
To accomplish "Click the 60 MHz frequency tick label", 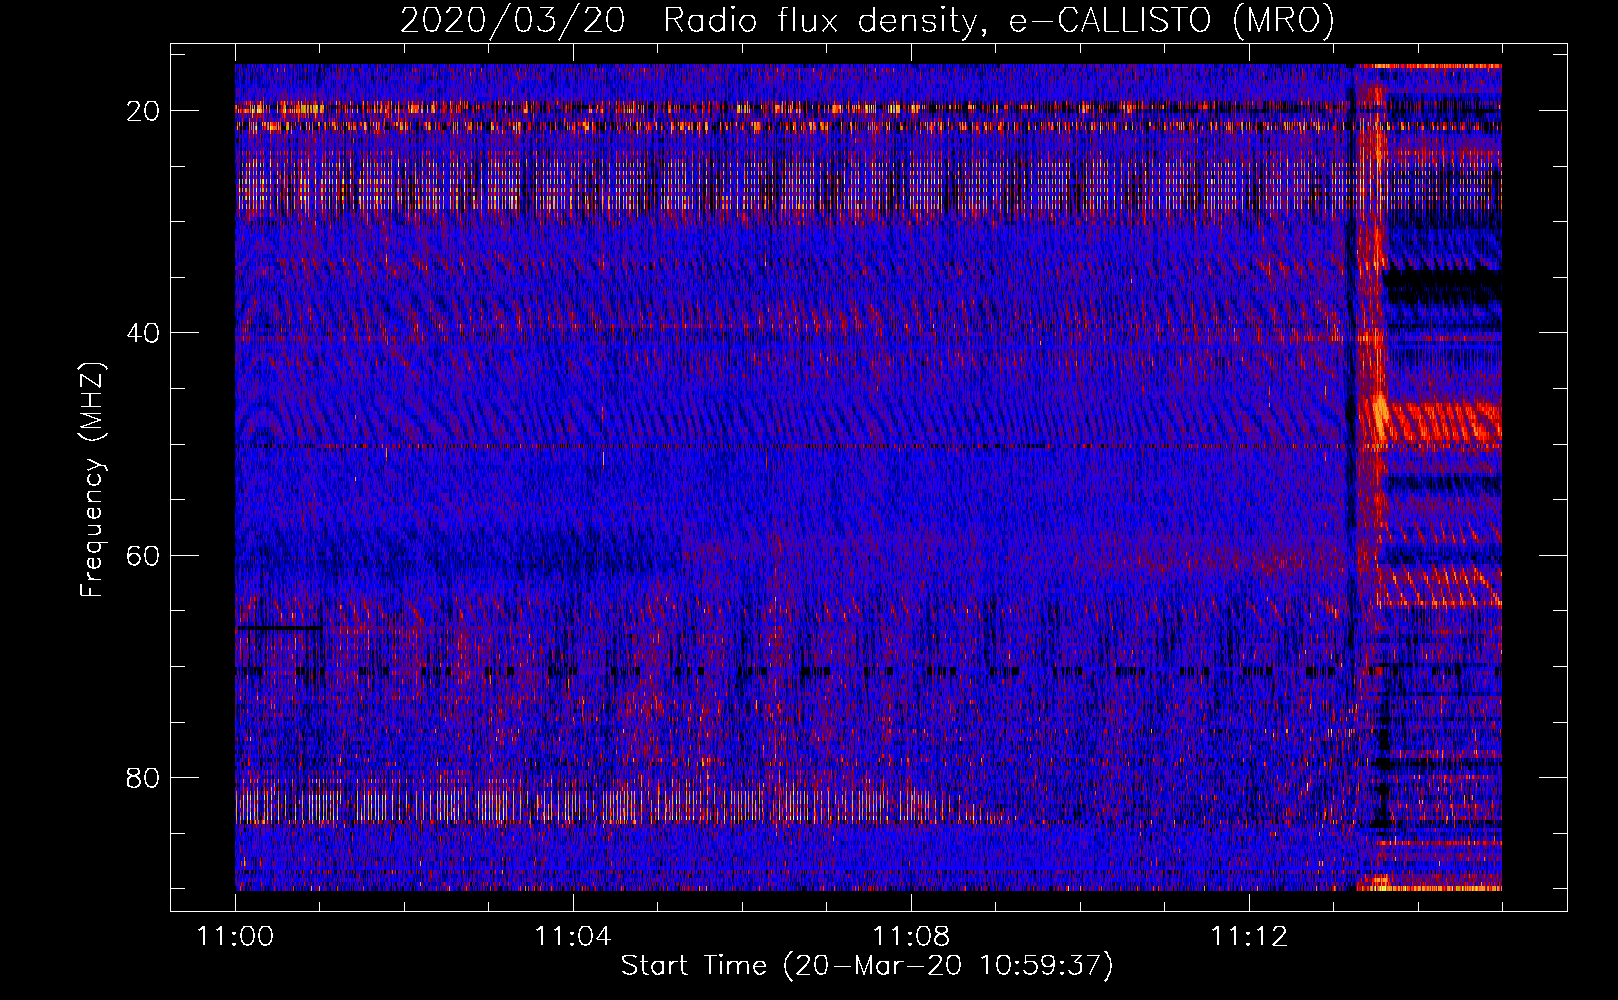I will 143,555.
